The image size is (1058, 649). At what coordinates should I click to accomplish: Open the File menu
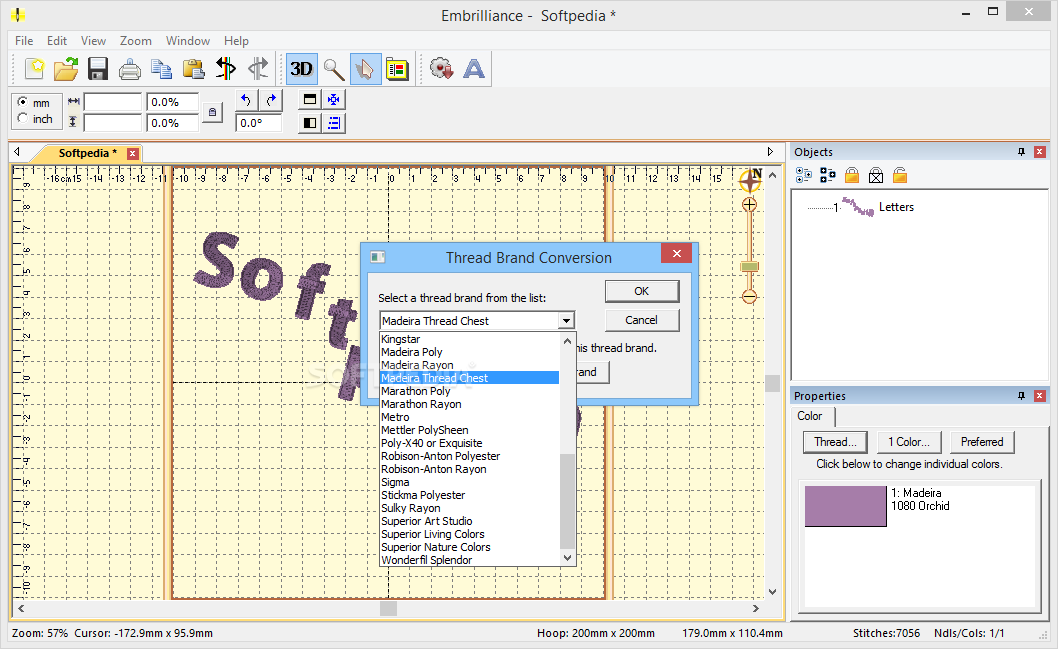point(24,41)
